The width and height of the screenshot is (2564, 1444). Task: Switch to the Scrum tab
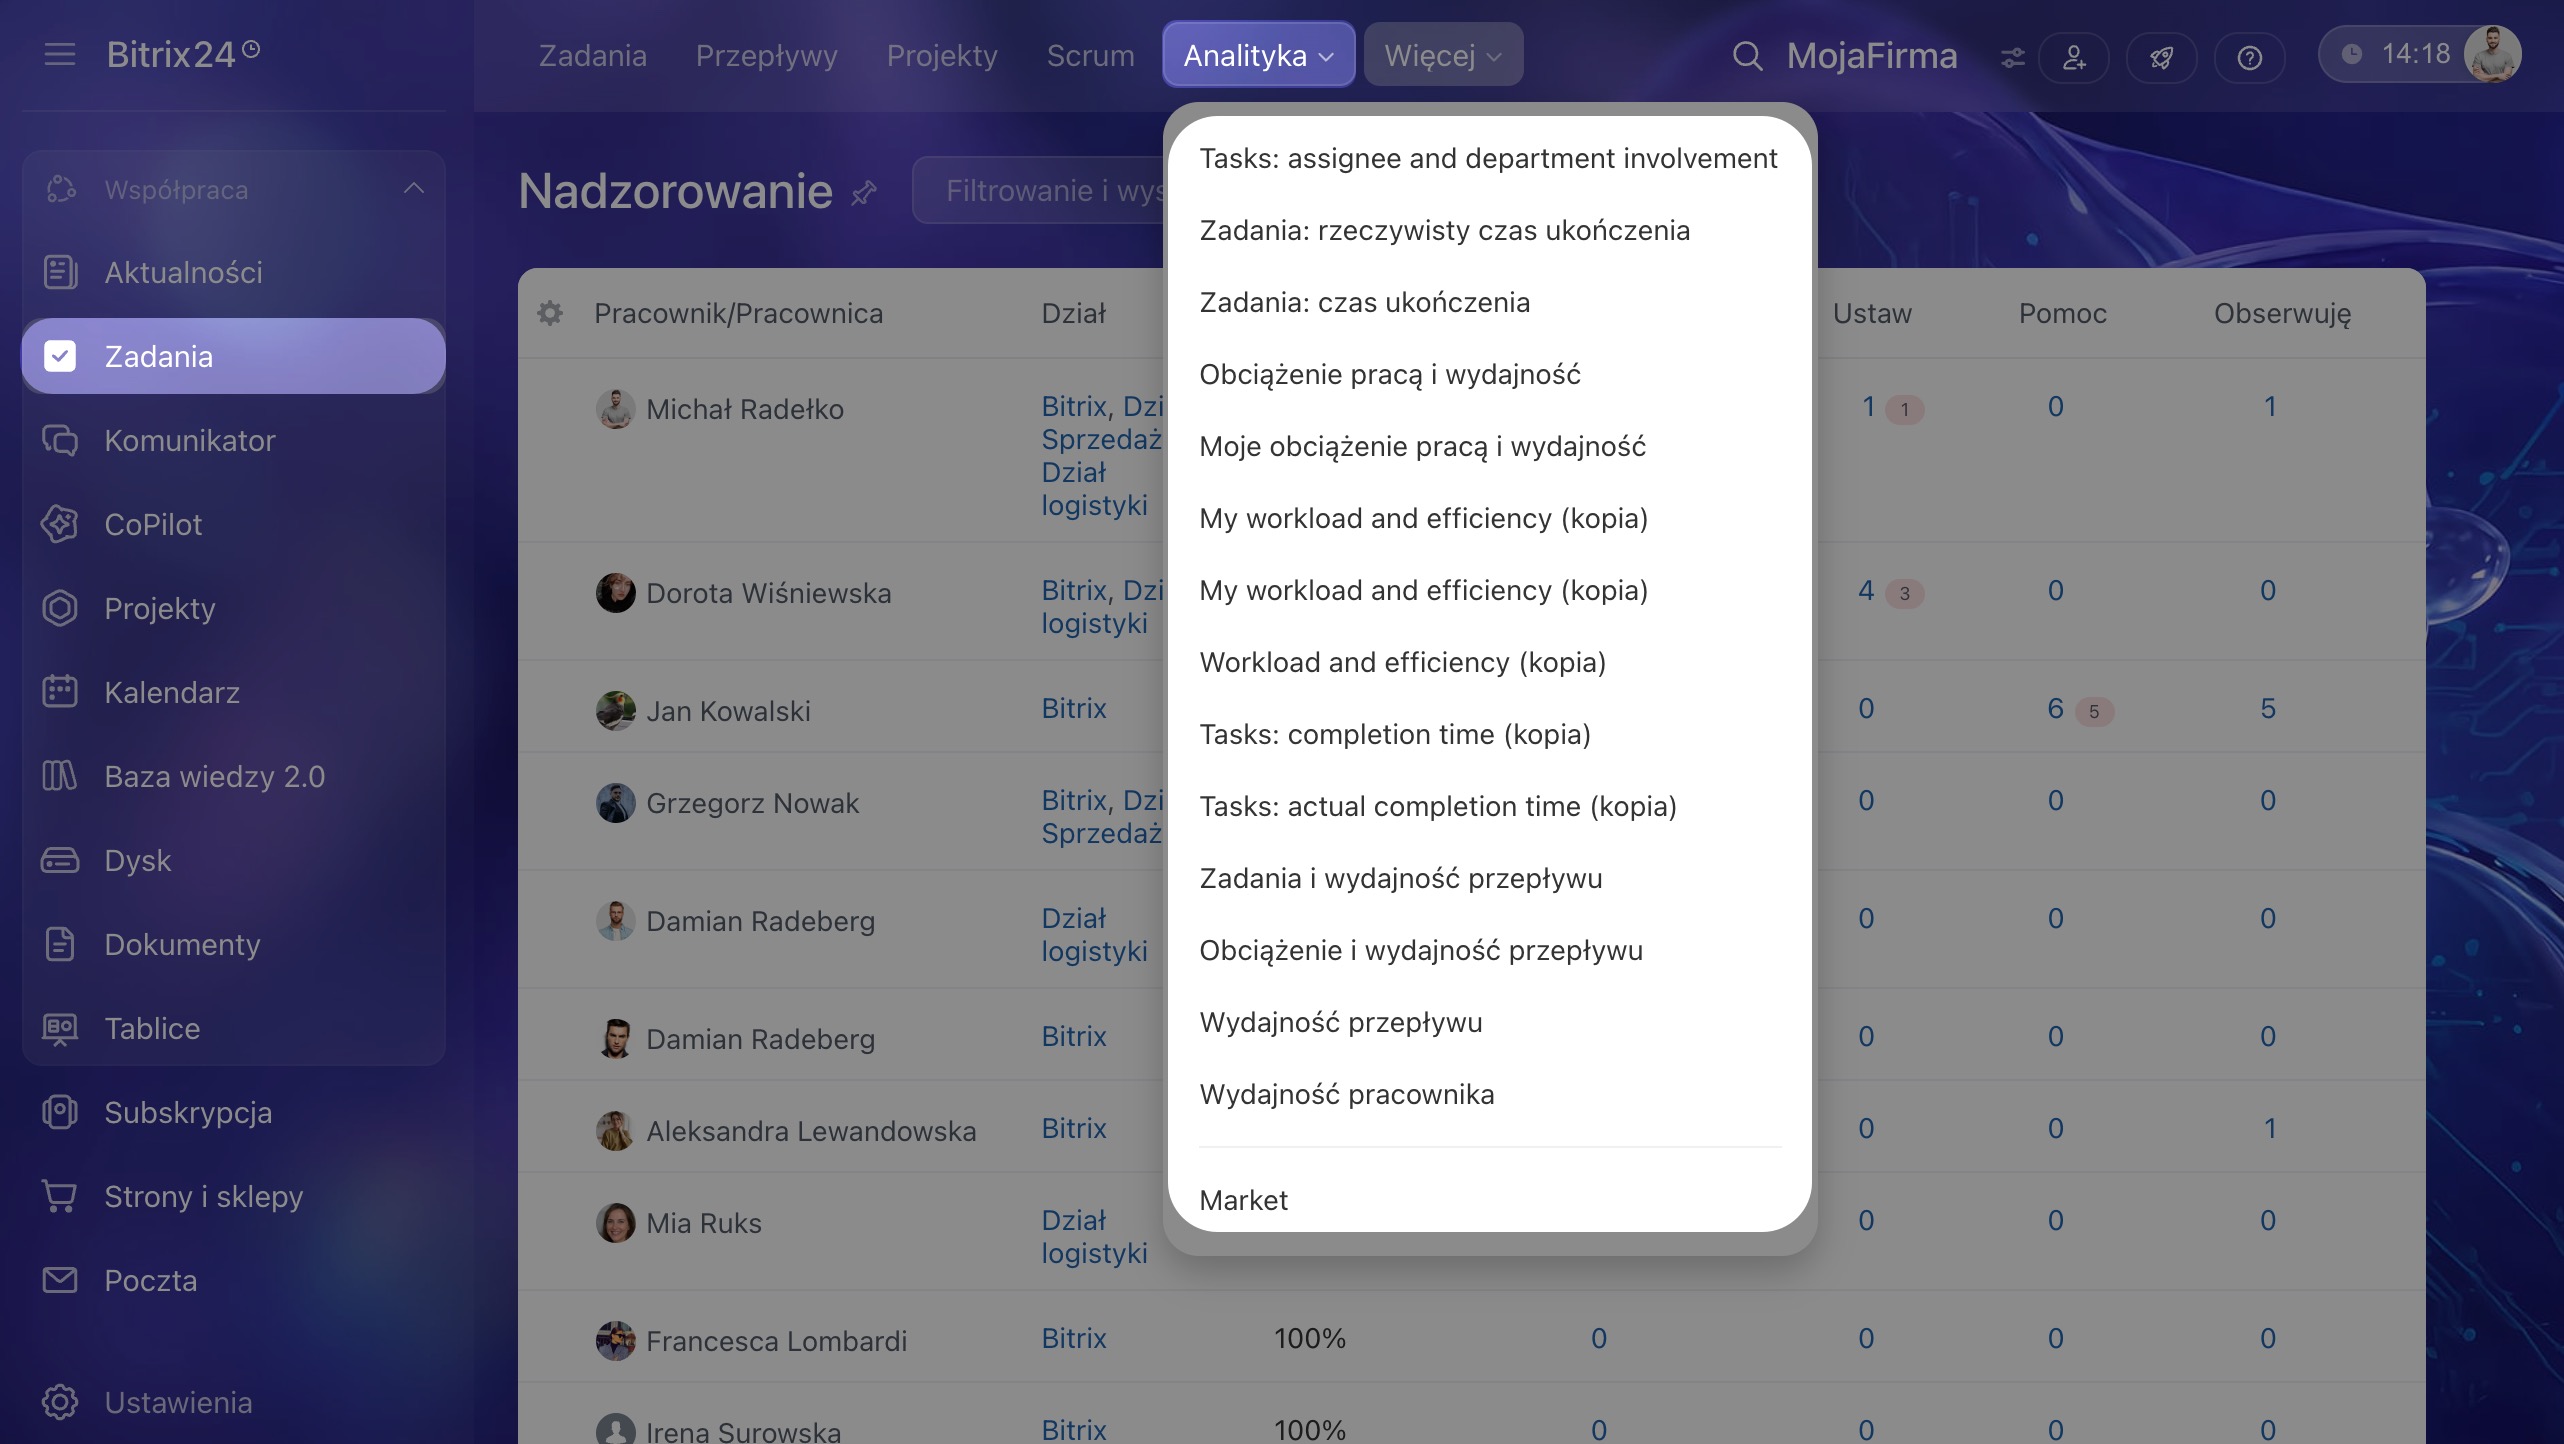point(1090,55)
